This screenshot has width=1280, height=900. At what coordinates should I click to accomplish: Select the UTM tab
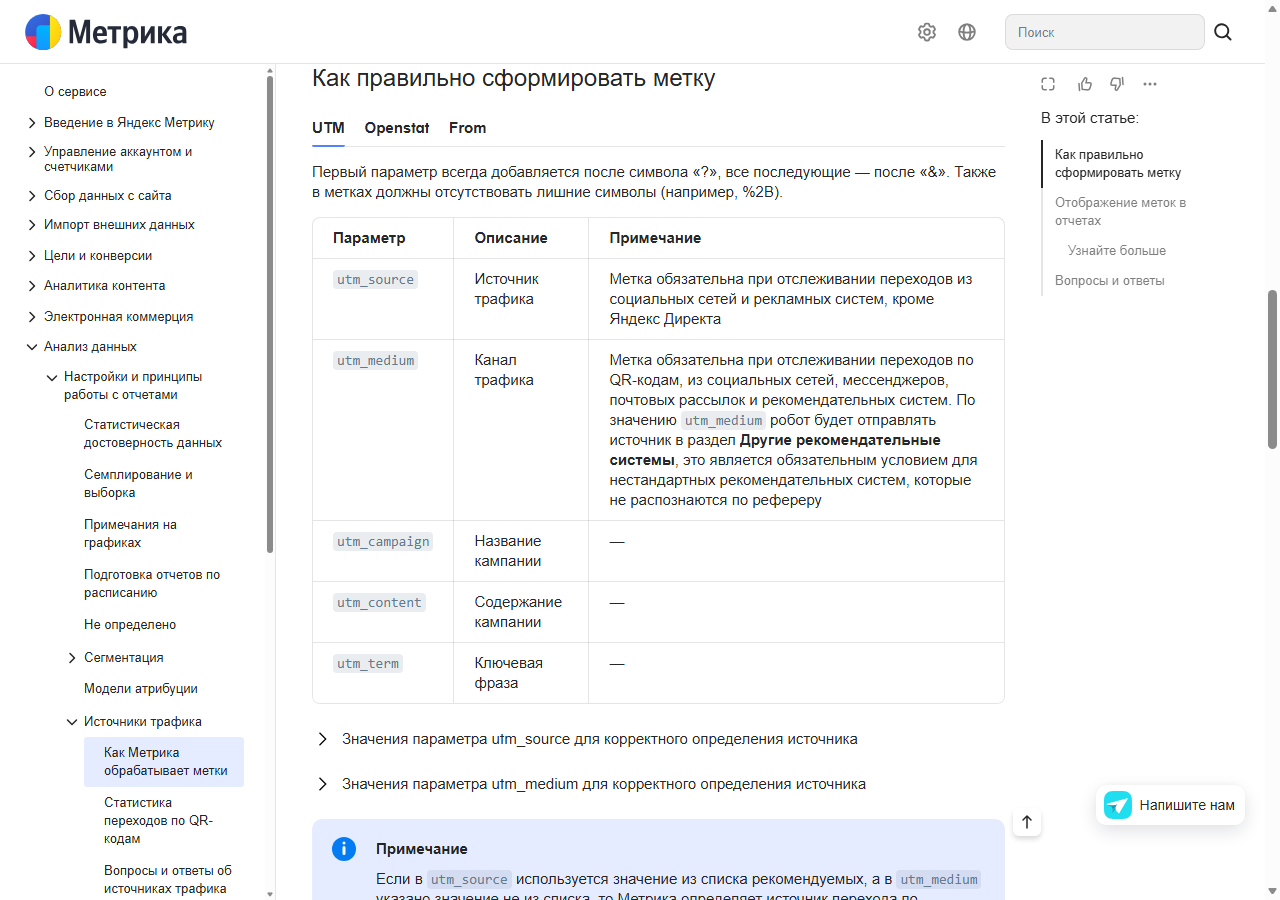328,128
